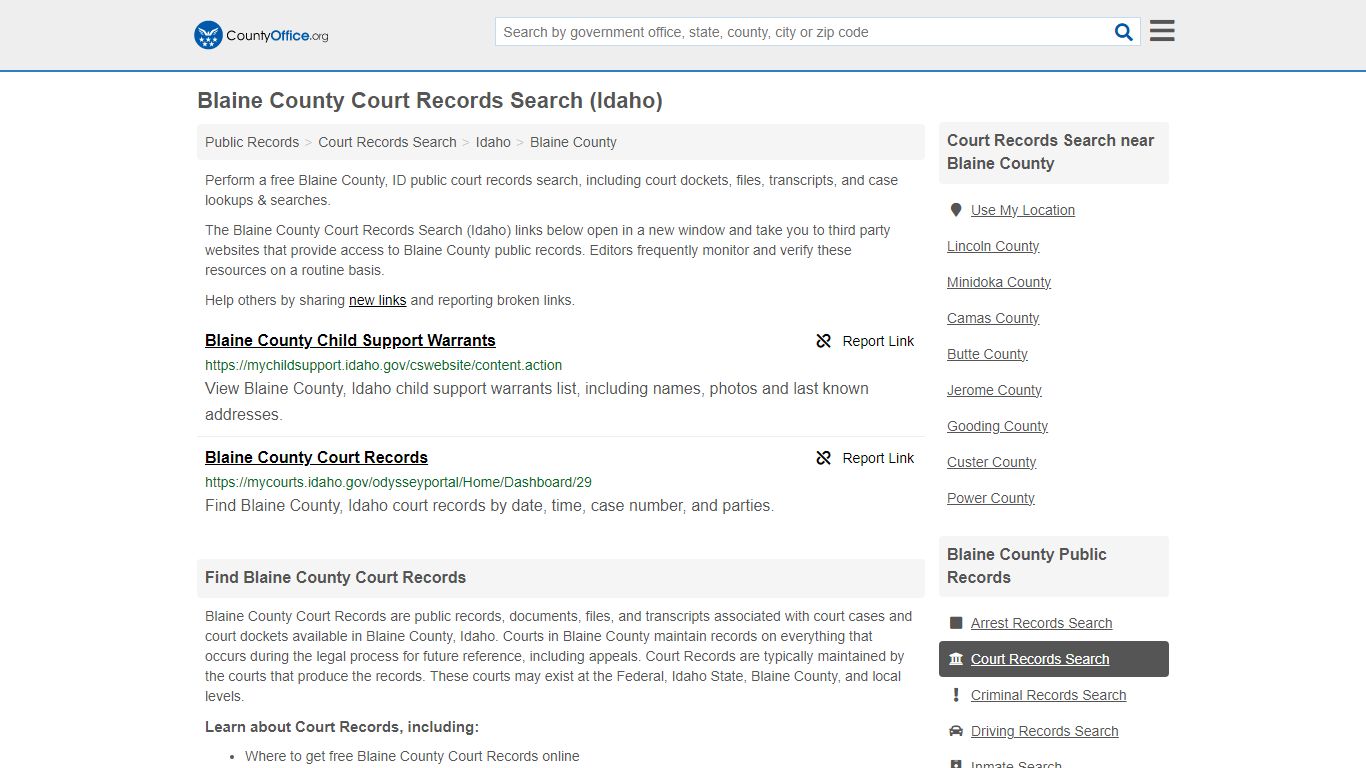Open Court Records Search breadcrumb
1366x768 pixels.
387,142
